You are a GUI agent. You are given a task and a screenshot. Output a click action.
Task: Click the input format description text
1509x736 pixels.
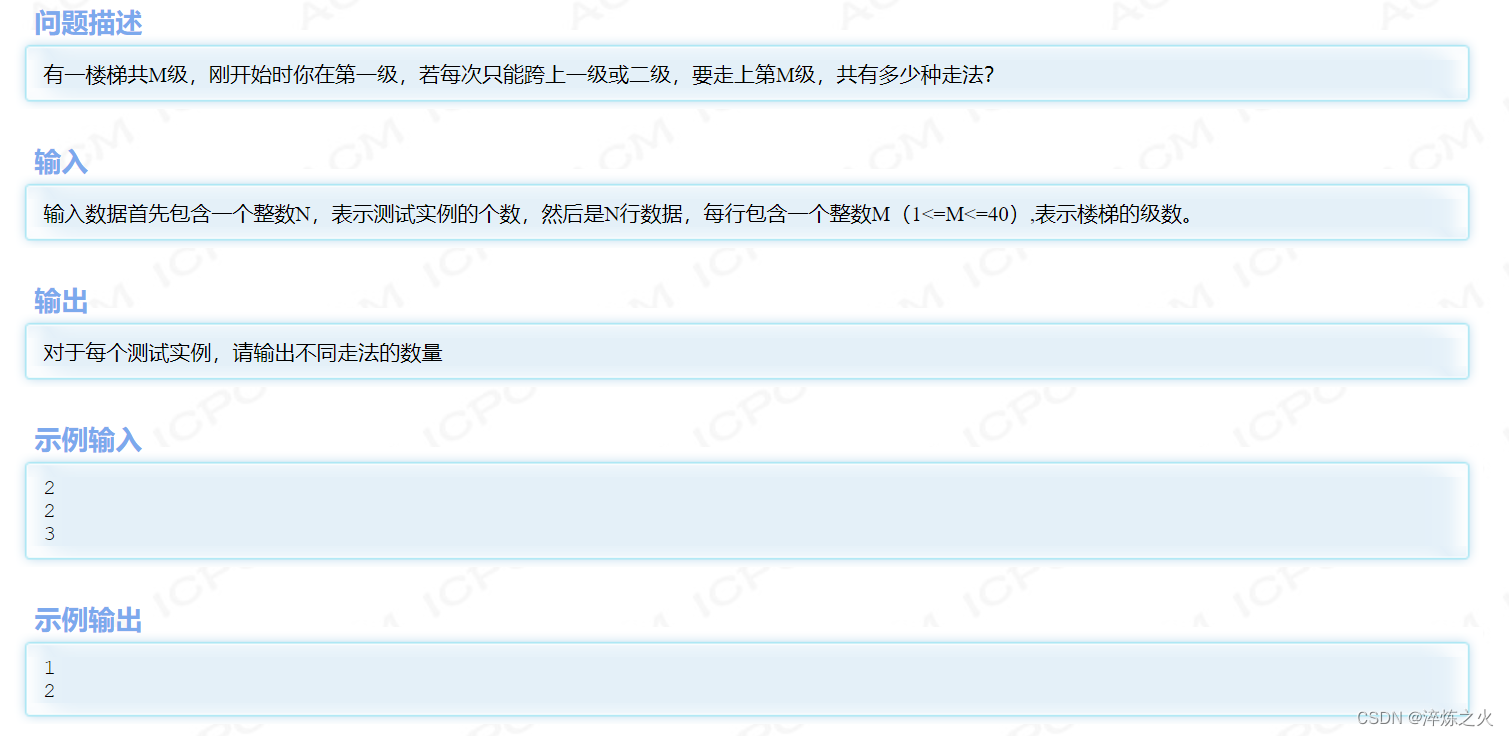point(618,213)
